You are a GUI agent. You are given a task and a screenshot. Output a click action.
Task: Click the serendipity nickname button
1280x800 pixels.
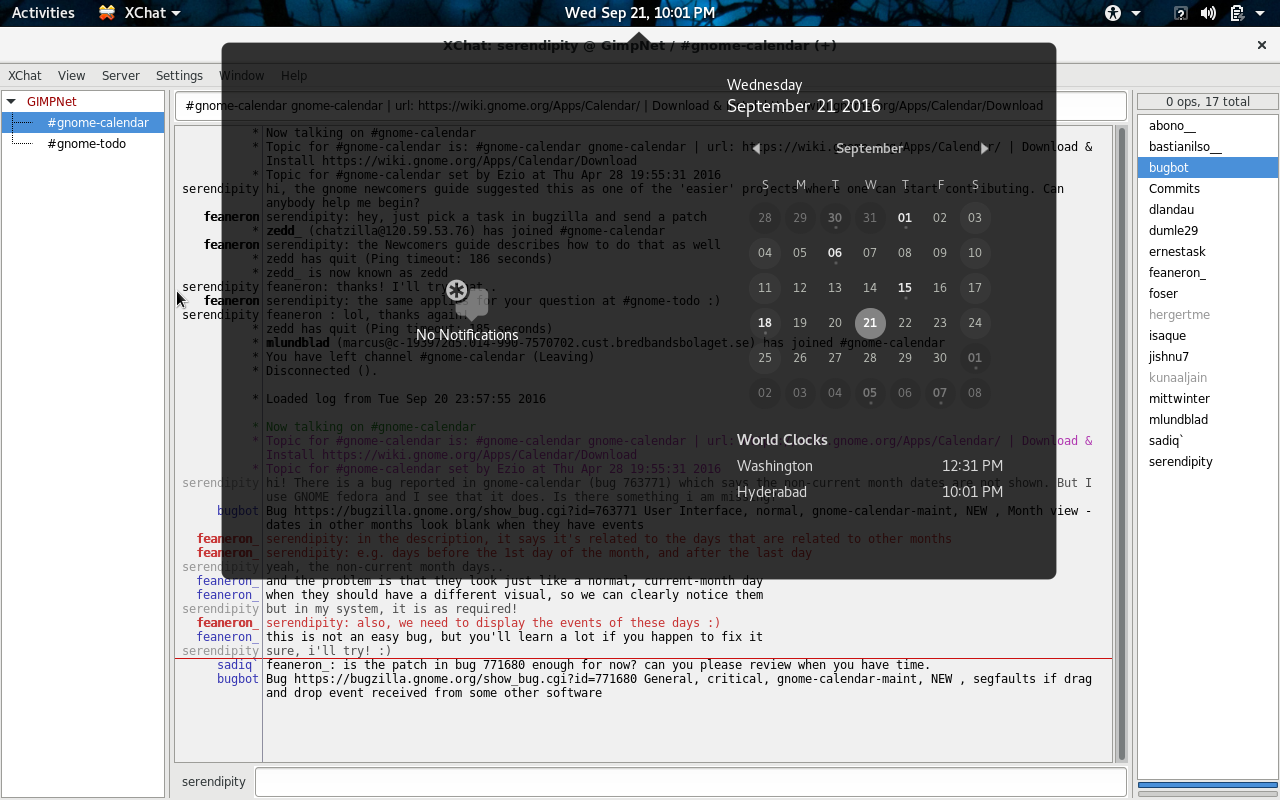point(214,782)
